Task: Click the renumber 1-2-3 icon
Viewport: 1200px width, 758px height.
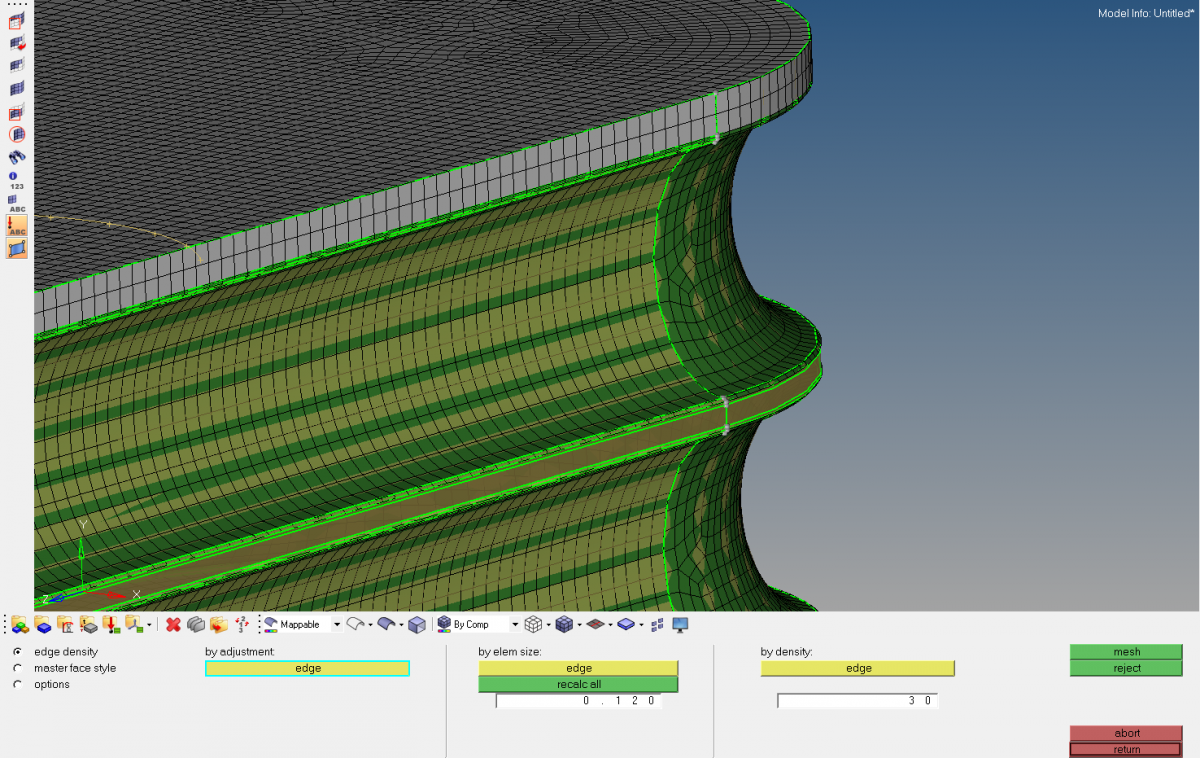Action: coord(241,624)
